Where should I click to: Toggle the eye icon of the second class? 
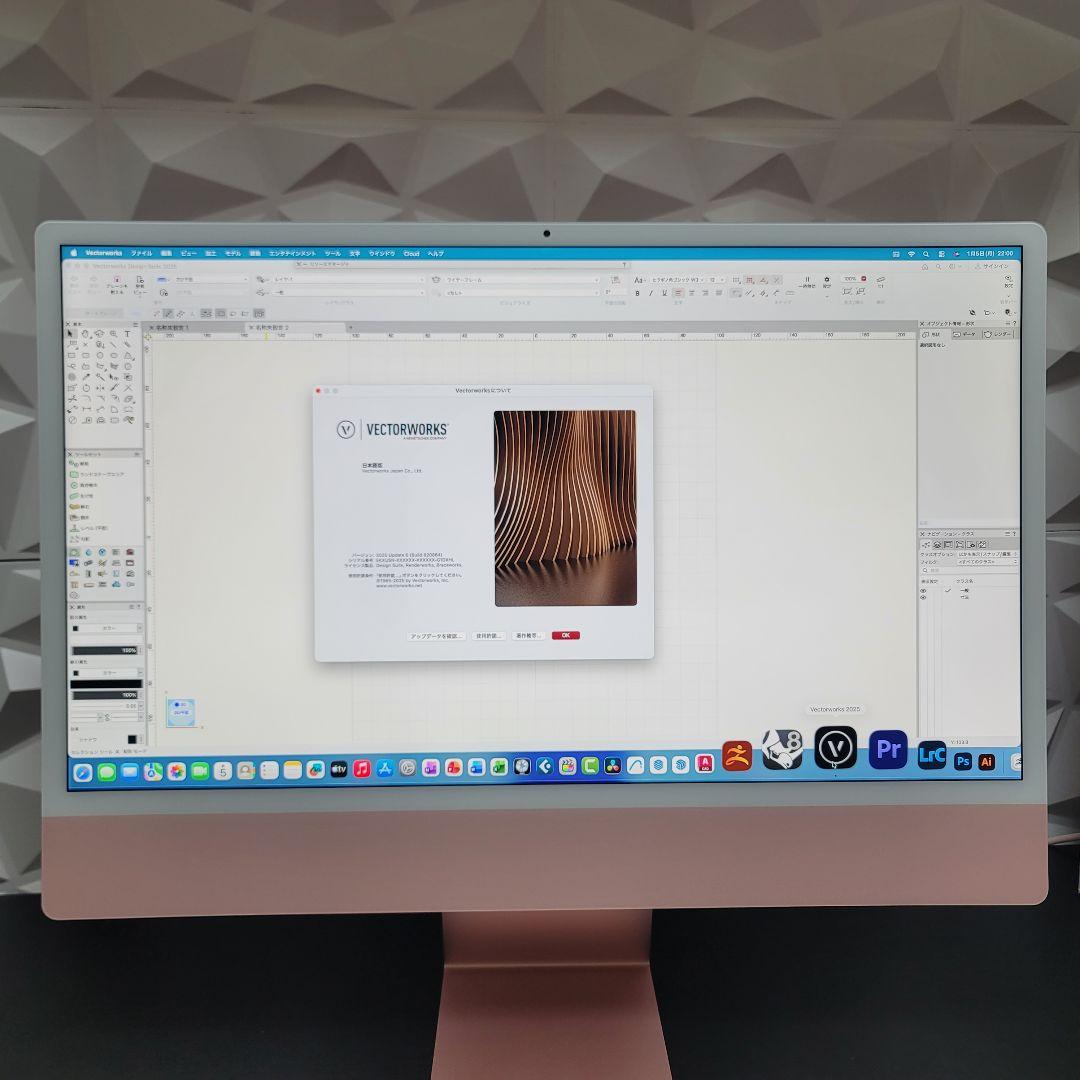(x=923, y=597)
